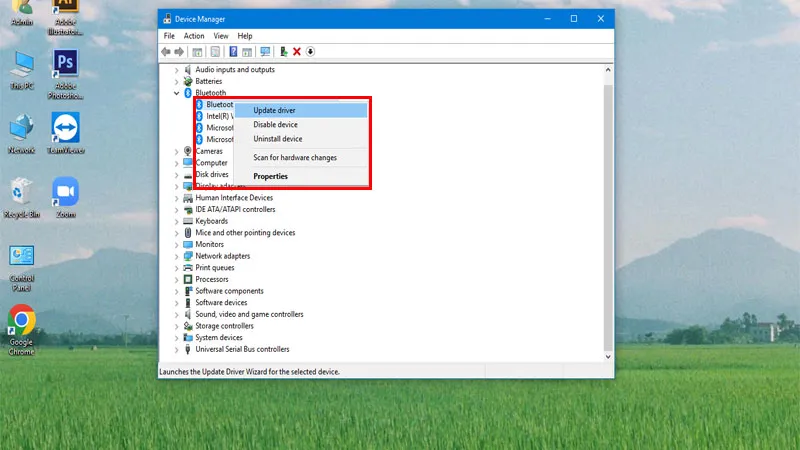The width and height of the screenshot is (800, 450).
Task: Click the red X uninstall device toolbar icon
Action: [296, 52]
